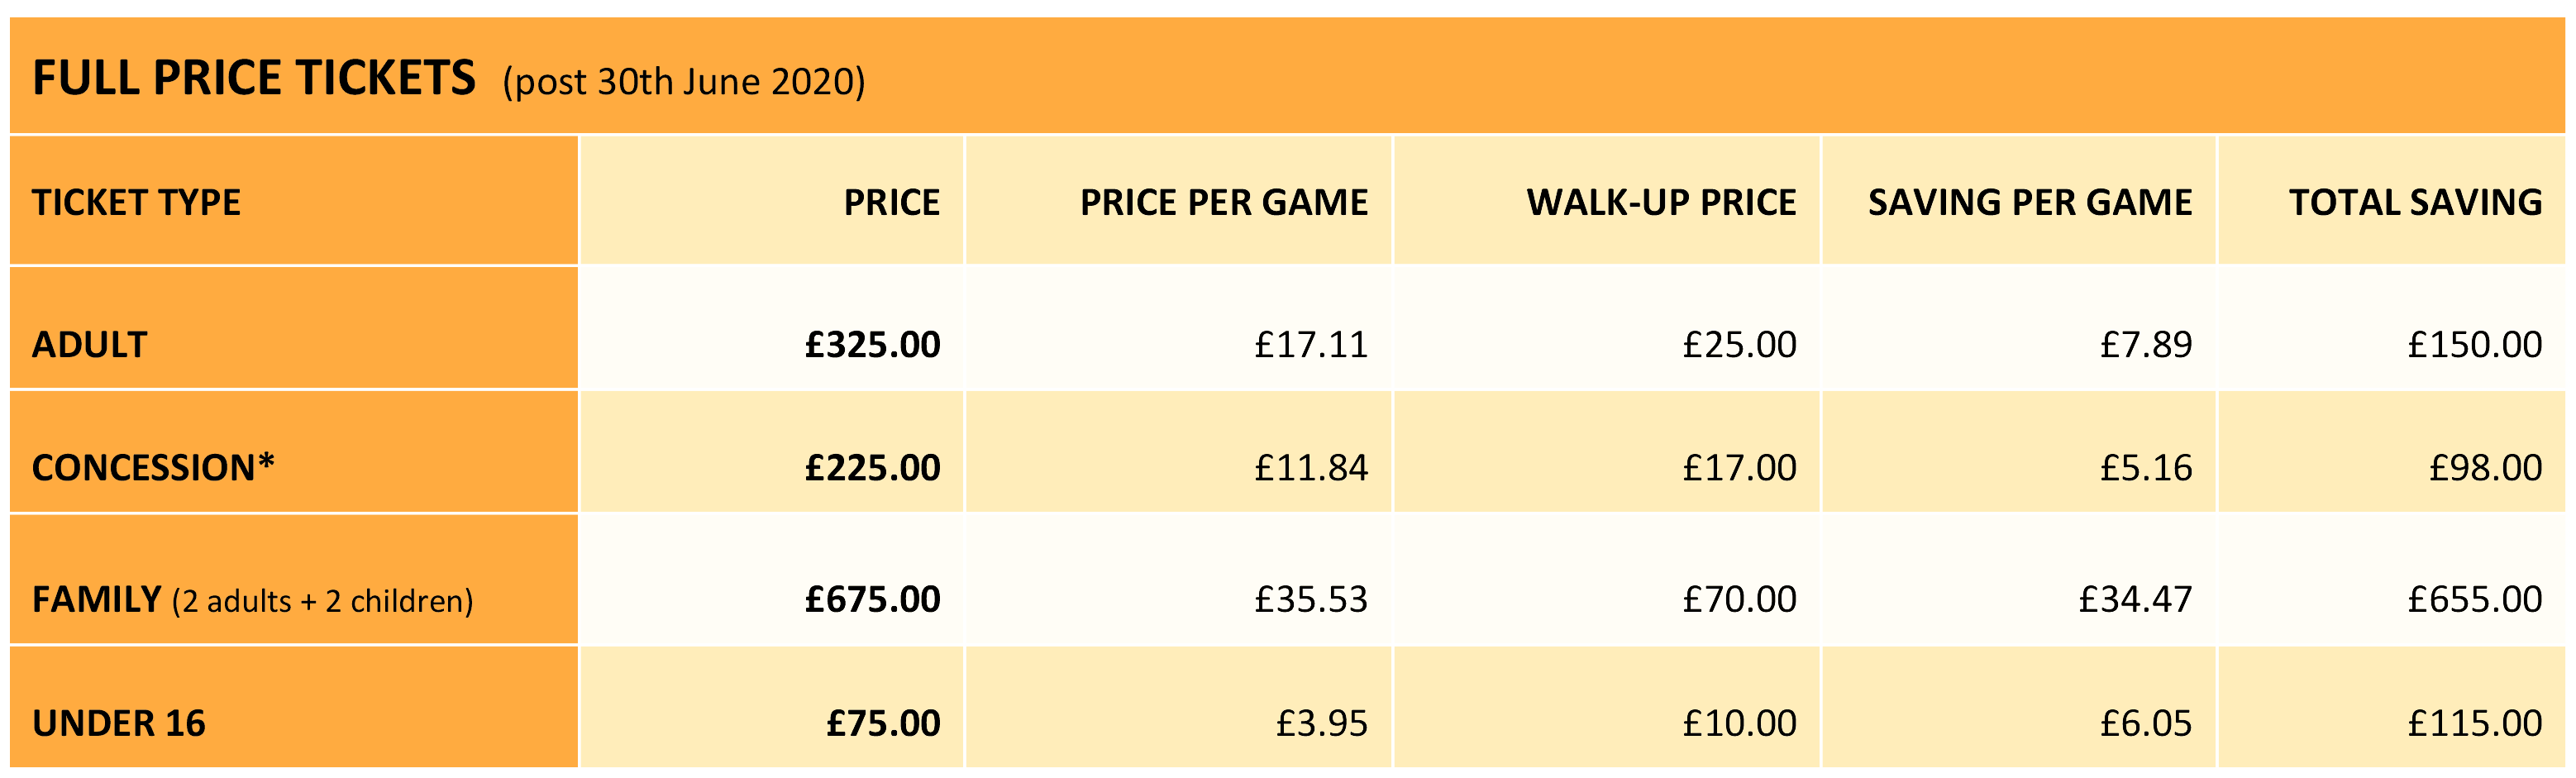Click the FULL PRICE TICKETS heading
This screenshot has height=778, width=2576.
[254, 78]
